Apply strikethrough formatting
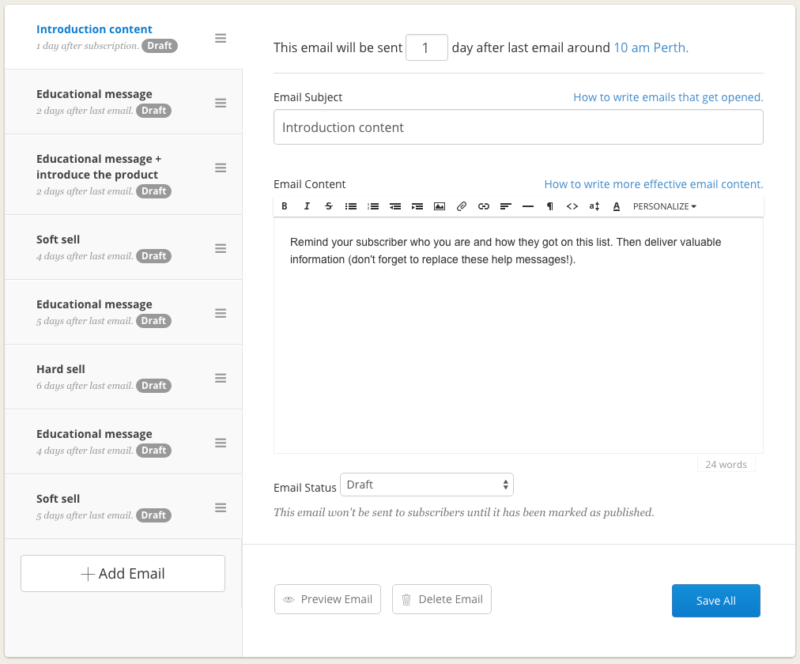Viewport: 800px width, 664px height. 326,206
